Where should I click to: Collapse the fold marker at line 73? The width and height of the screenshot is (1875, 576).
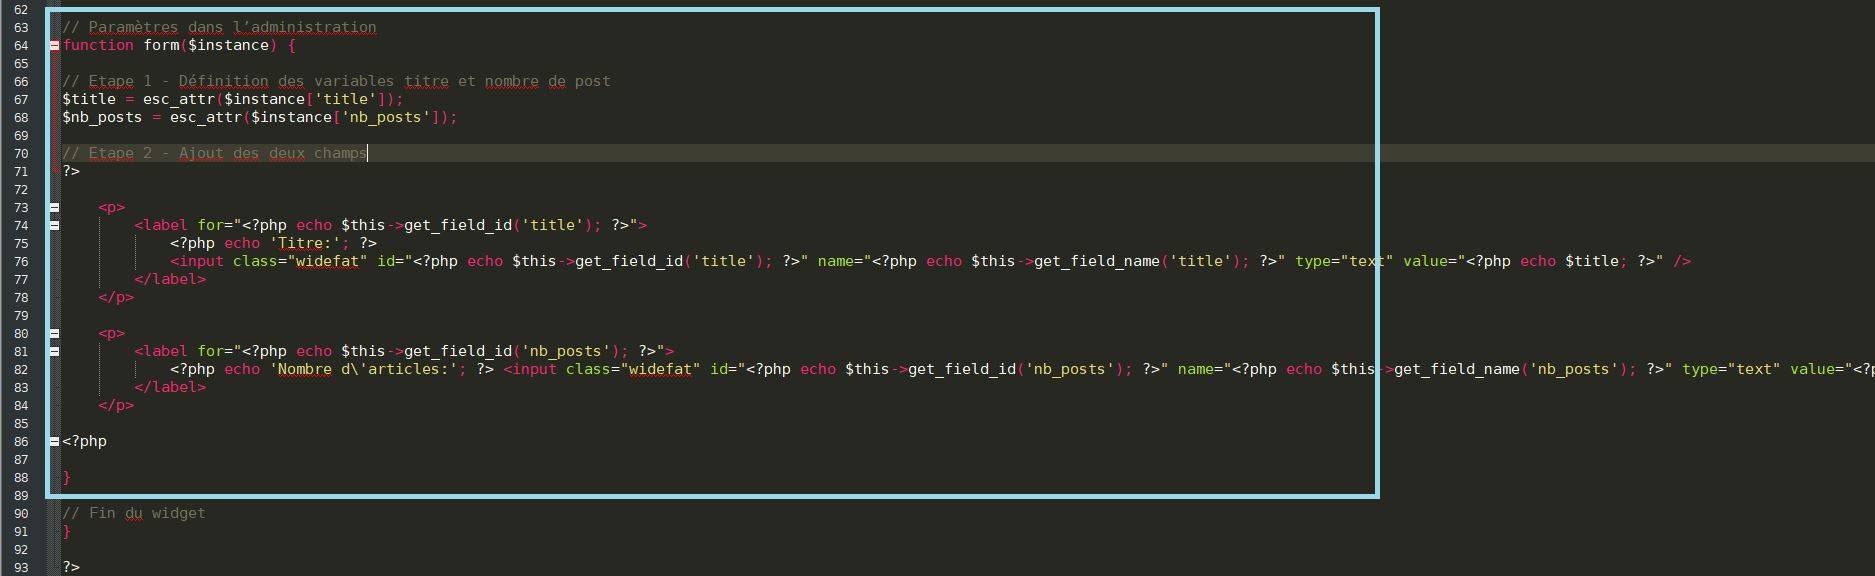[x=54, y=208]
